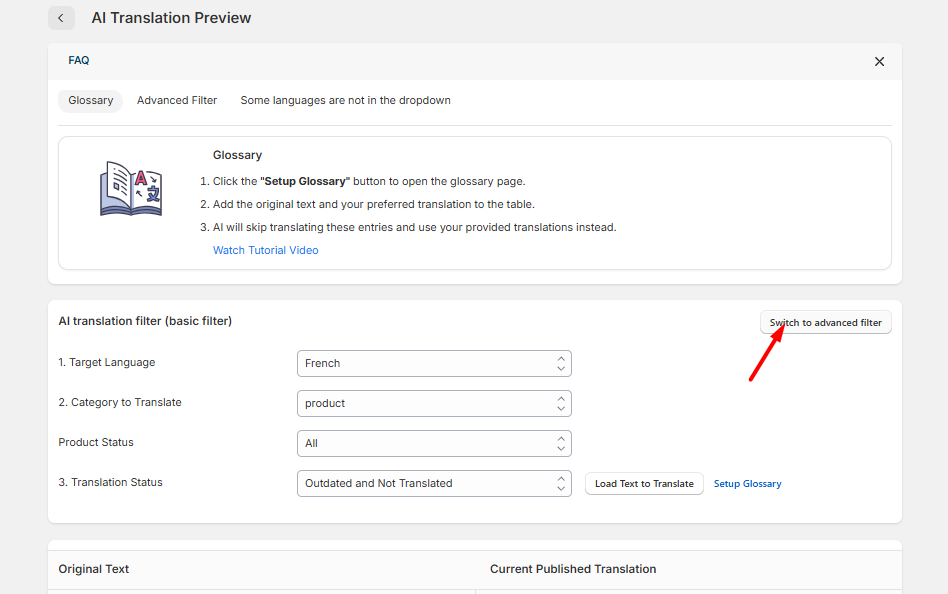The width and height of the screenshot is (948, 594).
Task: Select the Glossary FAQ tab
Action: pos(90,101)
